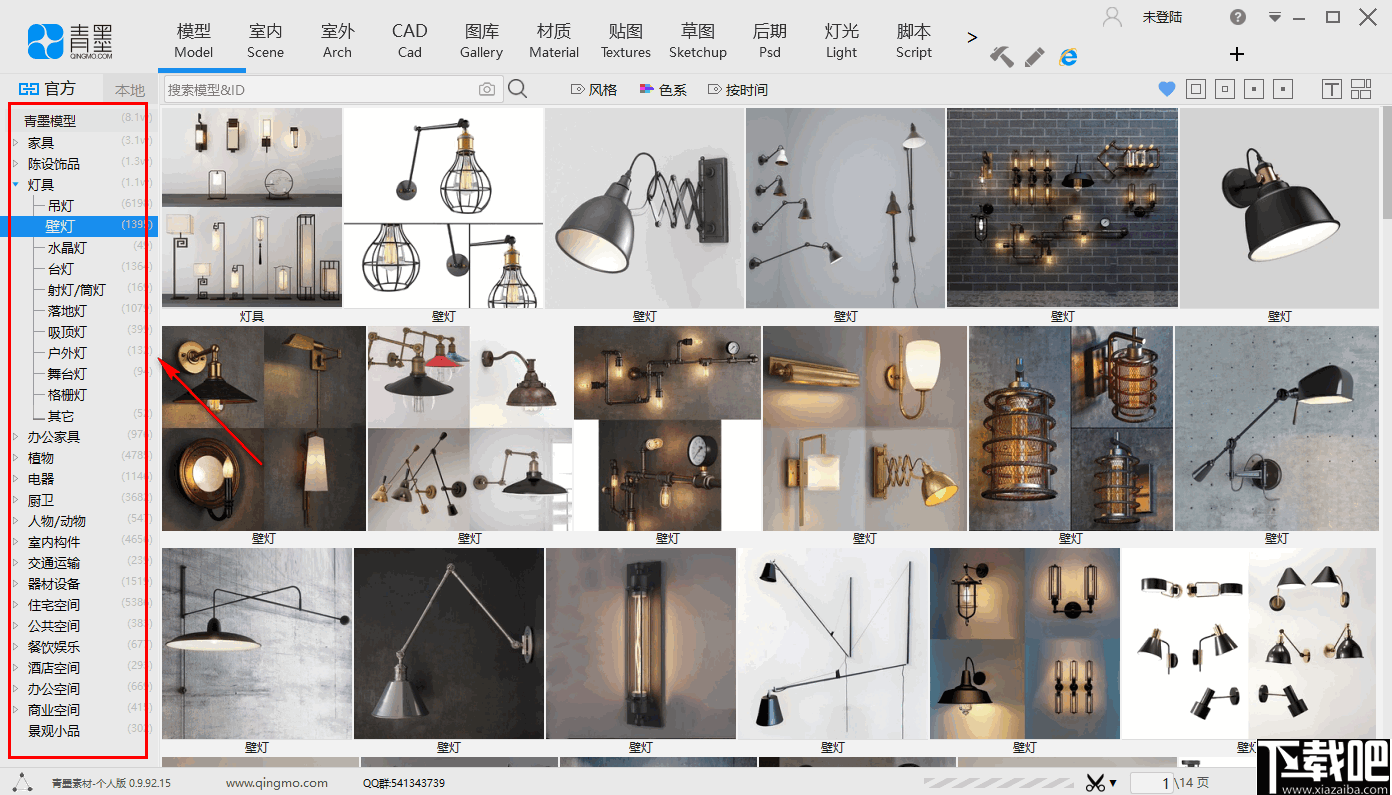The height and width of the screenshot is (795, 1392).
Task: Switch to the smallest thumbnail size icon
Action: [1283, 89]
